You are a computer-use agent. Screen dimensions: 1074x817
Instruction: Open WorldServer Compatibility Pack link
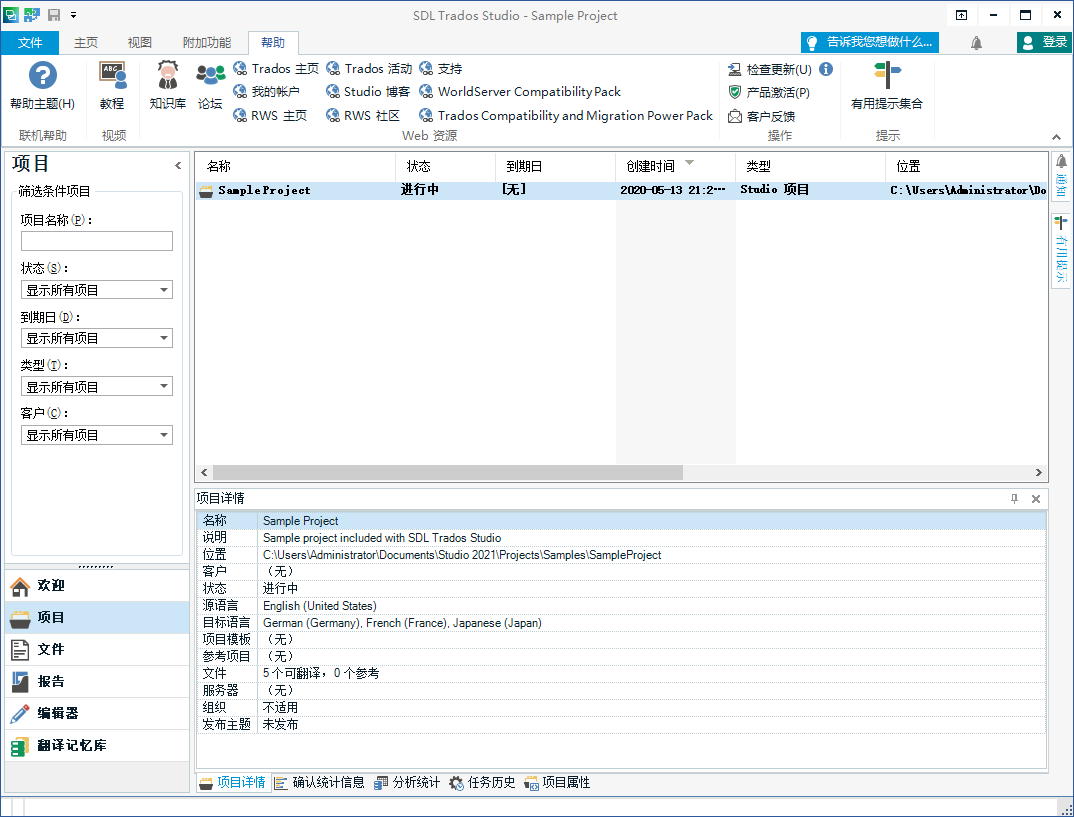click(x=520, y=91)
